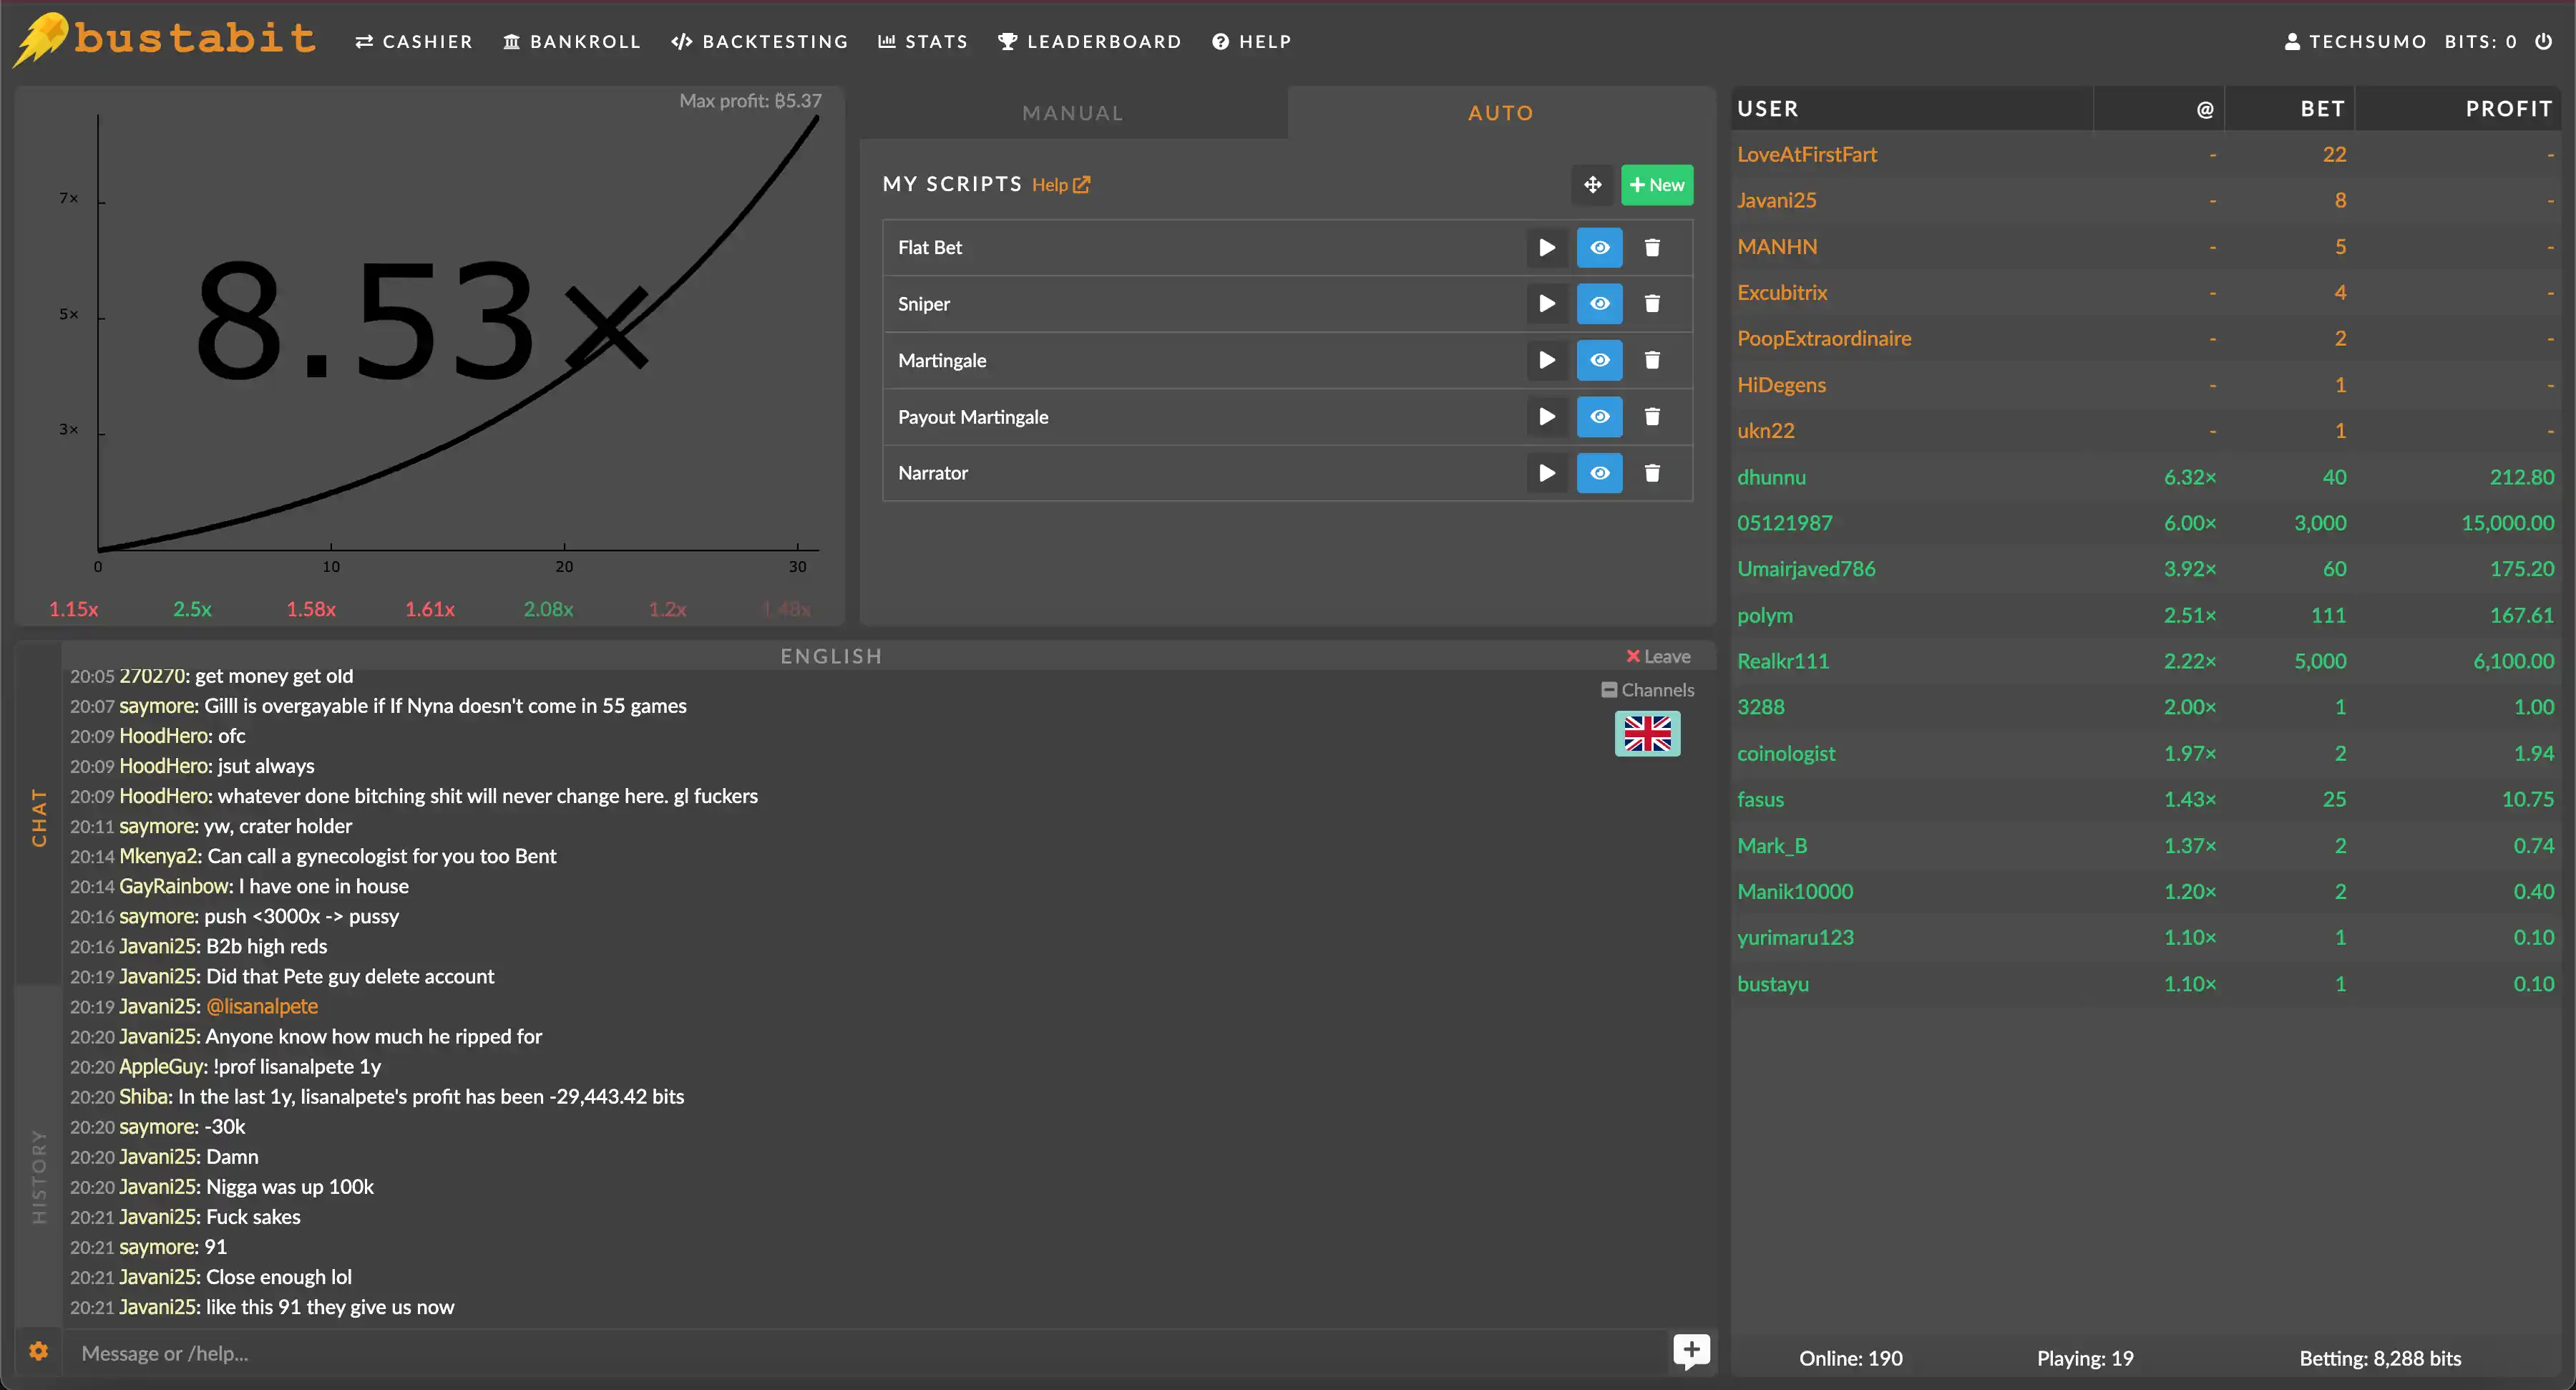Viewport: 2576px width, 1390px height.
Task: Toggle view of Payout Martingale script
Action: tap(1599, 417)
